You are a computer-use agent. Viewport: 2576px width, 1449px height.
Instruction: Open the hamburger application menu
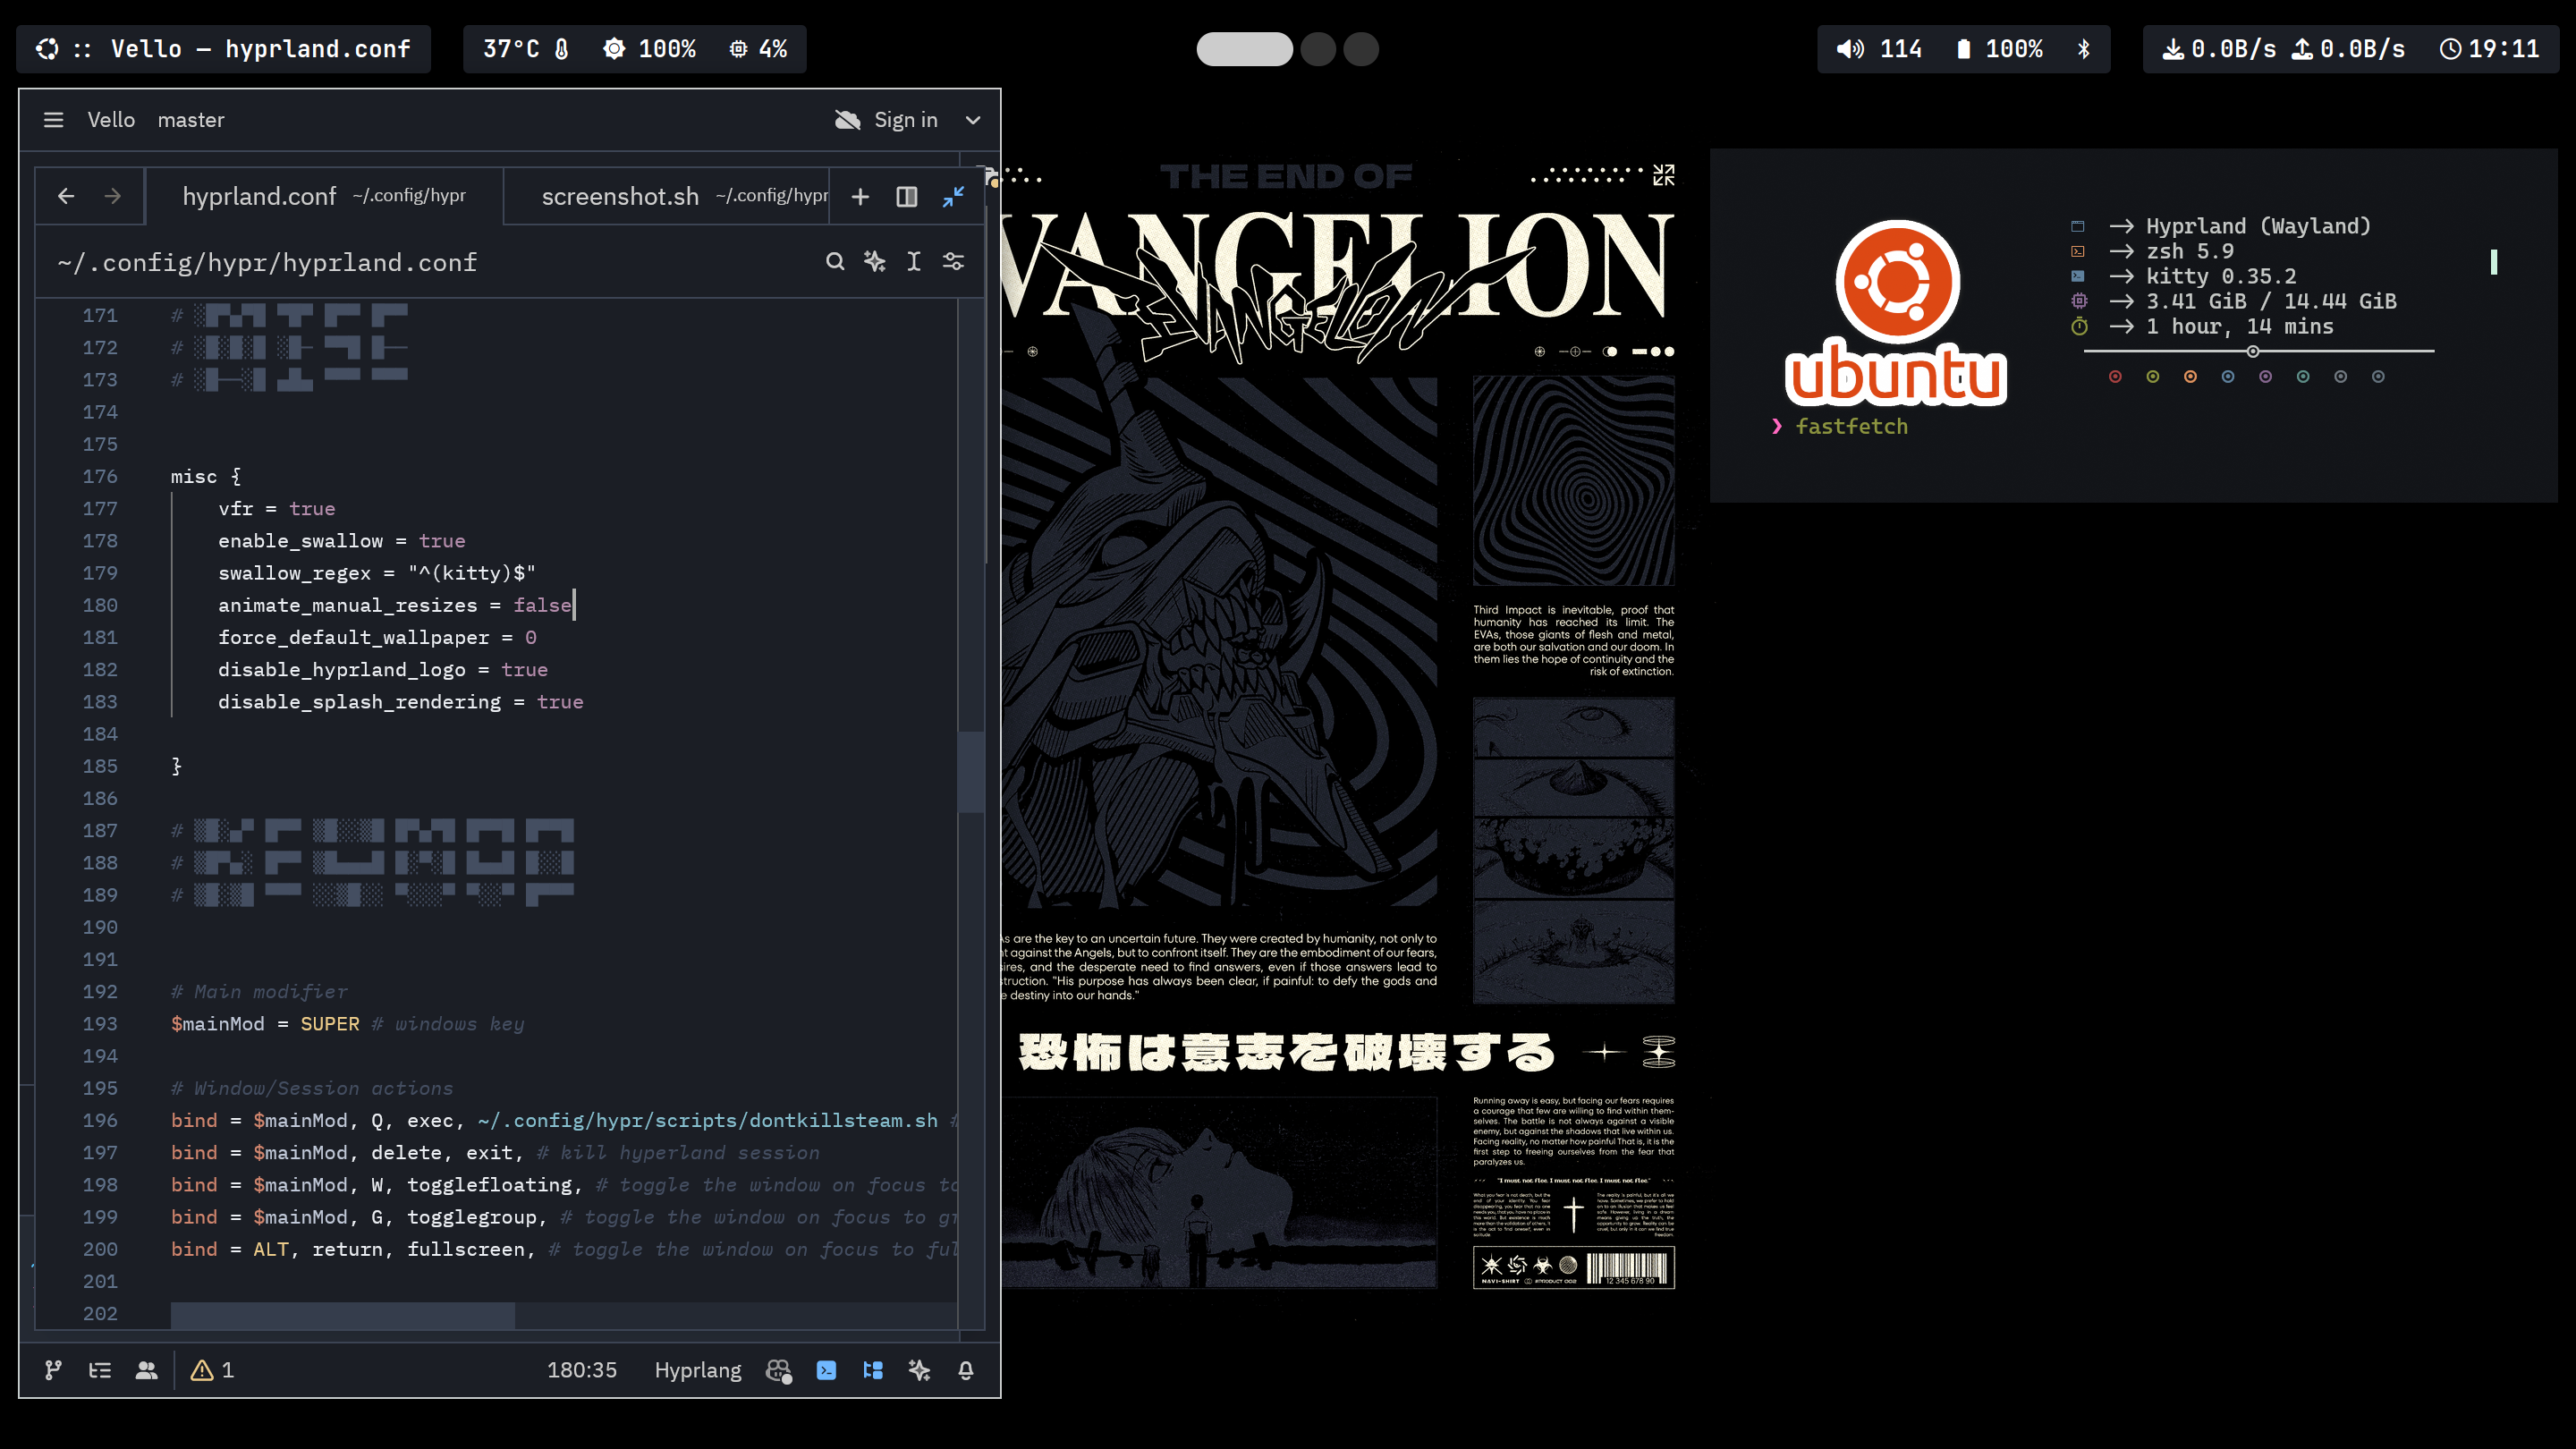(53, 120)
